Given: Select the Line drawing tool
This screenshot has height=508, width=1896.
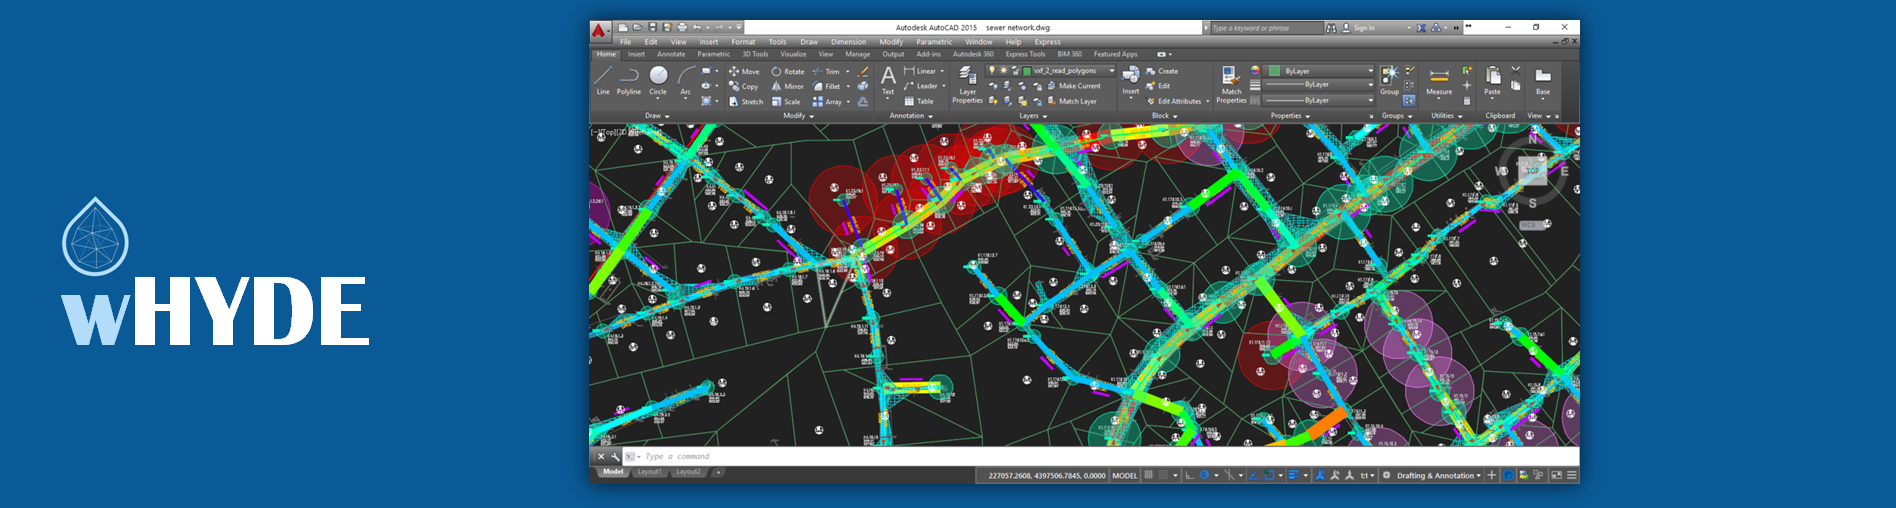Looking at the screenshot, I should point(603,81).
